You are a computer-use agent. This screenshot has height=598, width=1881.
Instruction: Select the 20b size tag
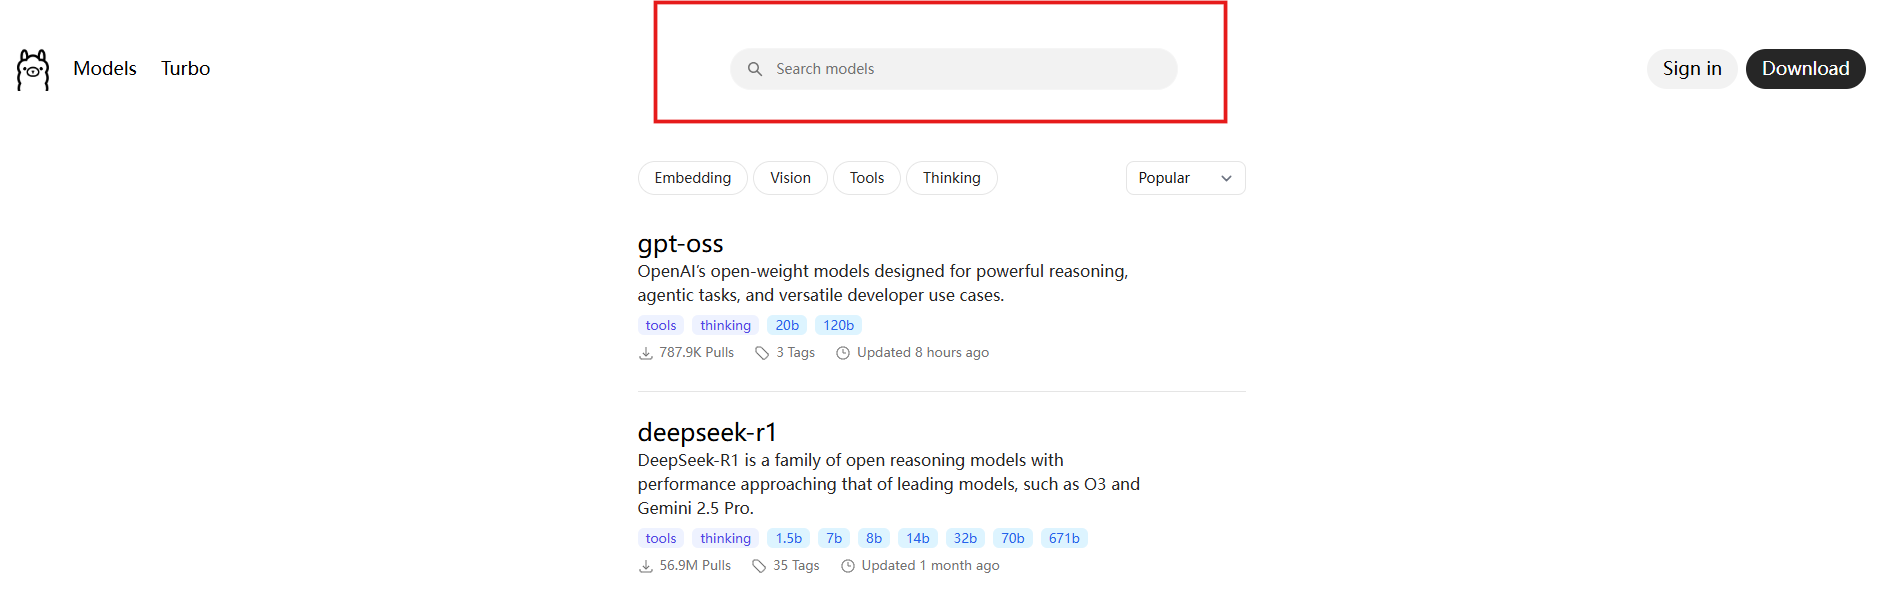pyautogui.click(x=787, y=325)
